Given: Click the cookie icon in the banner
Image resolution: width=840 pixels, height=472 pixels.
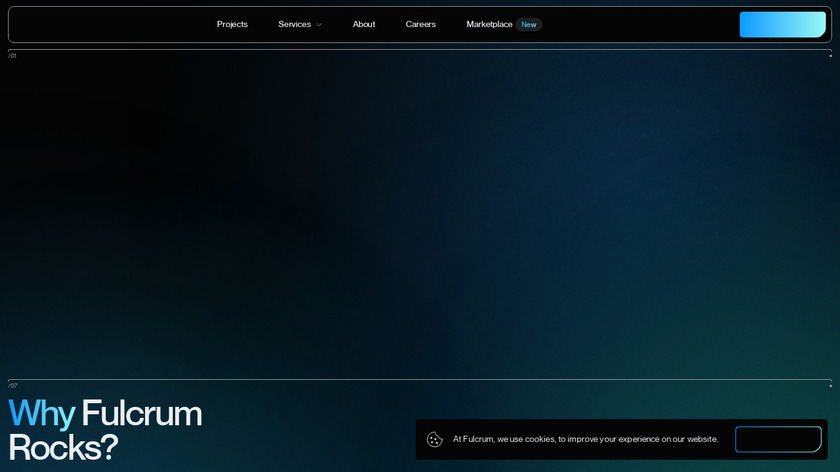Looking at the screenshot, I should 434,439.
